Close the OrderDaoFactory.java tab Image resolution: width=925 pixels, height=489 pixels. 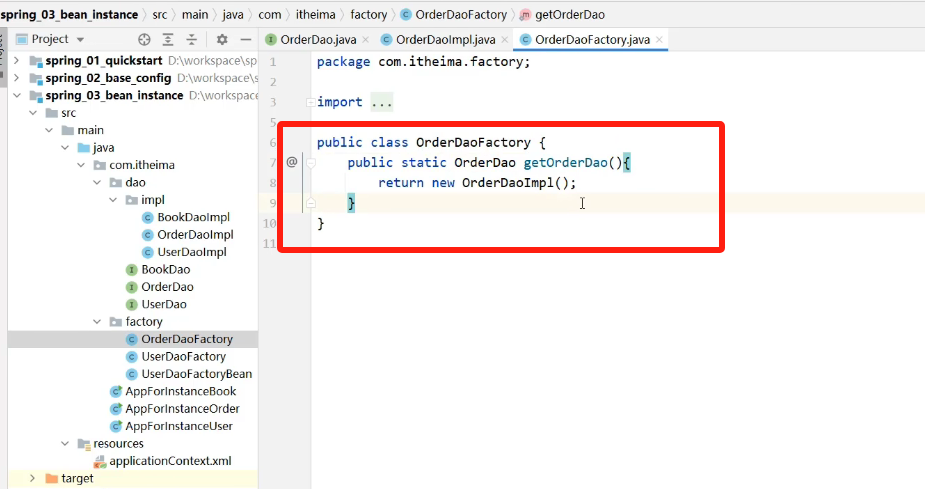click(x=659, y=40)
